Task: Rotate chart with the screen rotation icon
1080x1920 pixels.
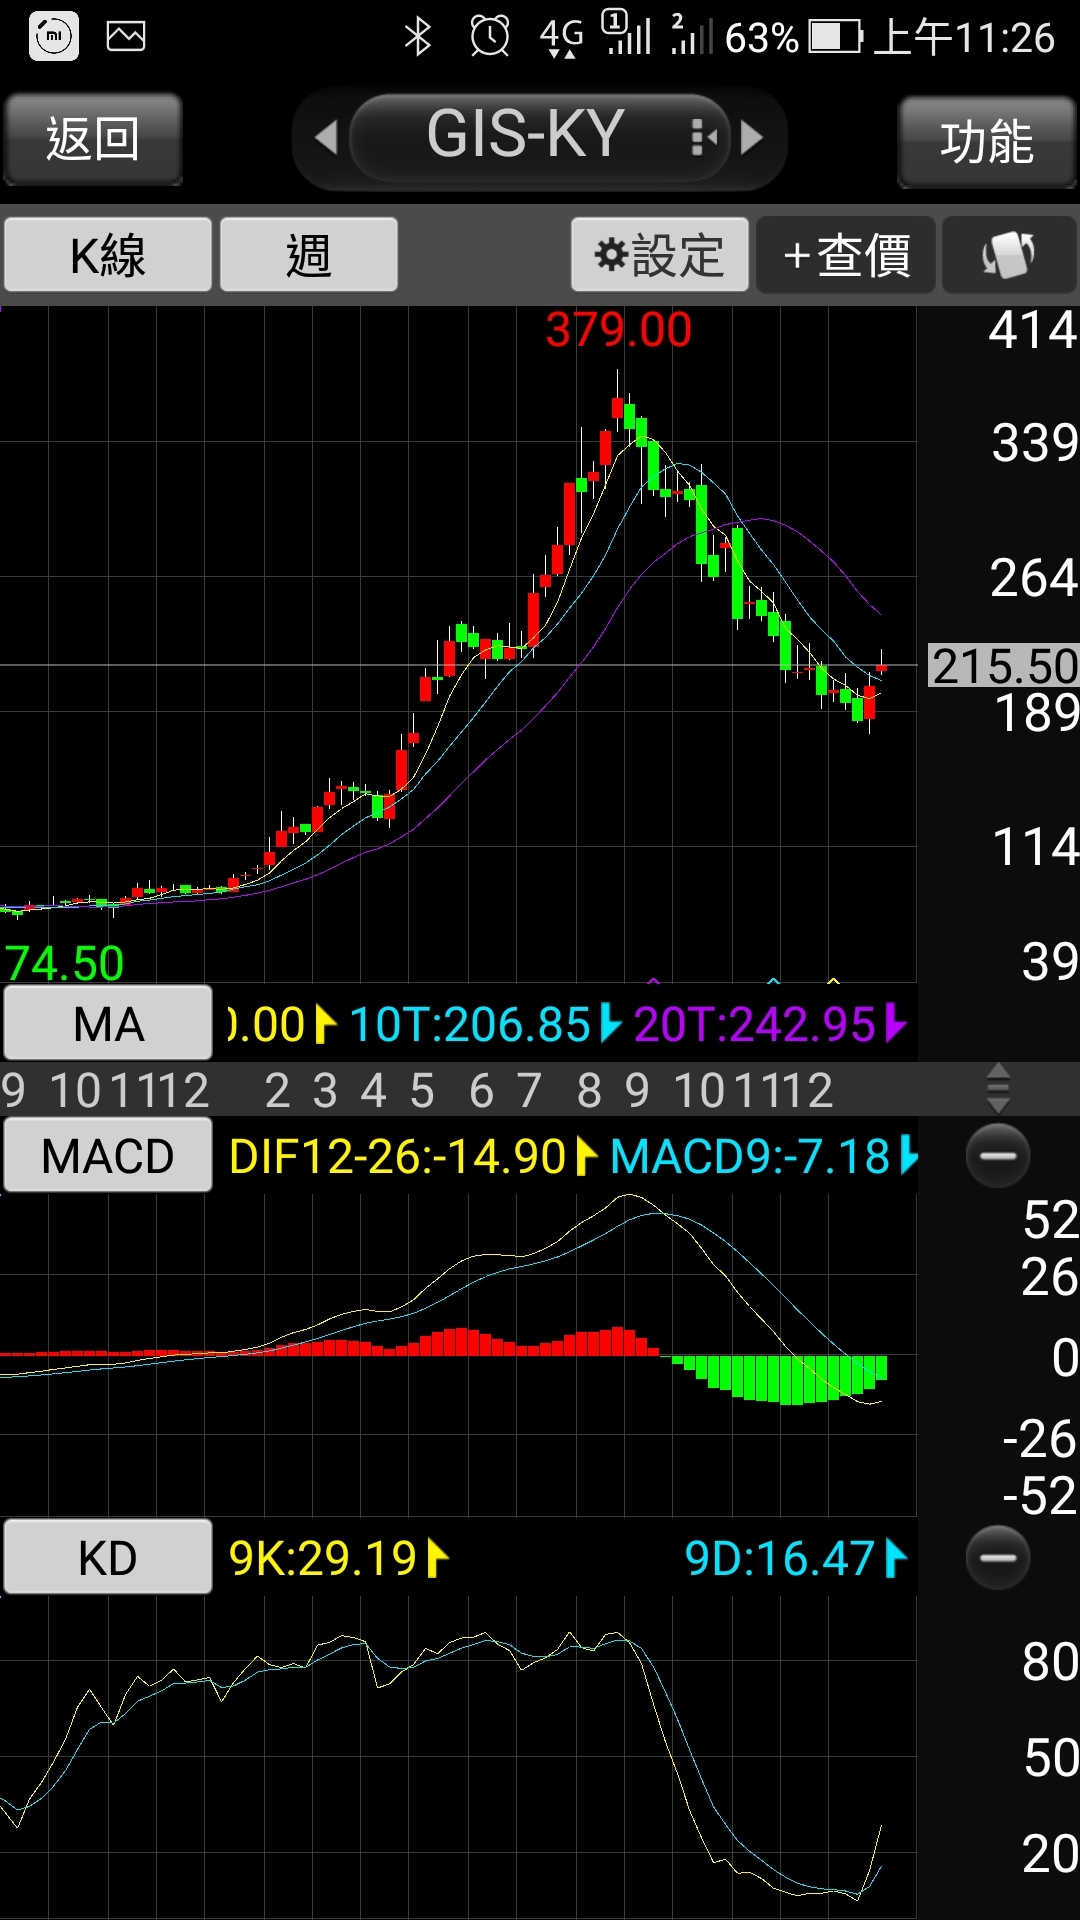Action: click(x=1008, y=255)
